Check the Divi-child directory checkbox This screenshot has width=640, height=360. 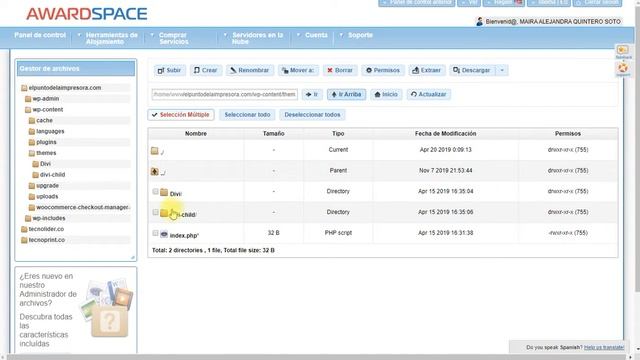[155, 212]
